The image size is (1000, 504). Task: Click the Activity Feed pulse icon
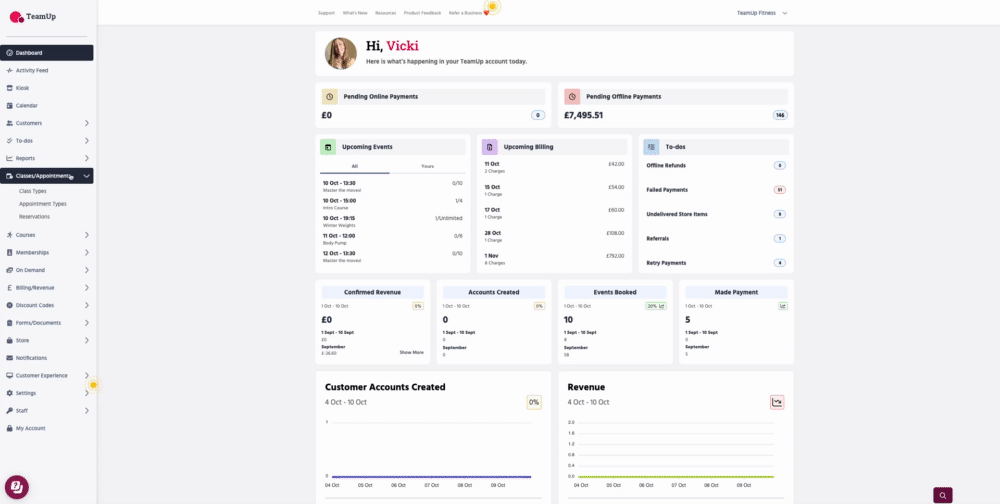pos(9,70)
